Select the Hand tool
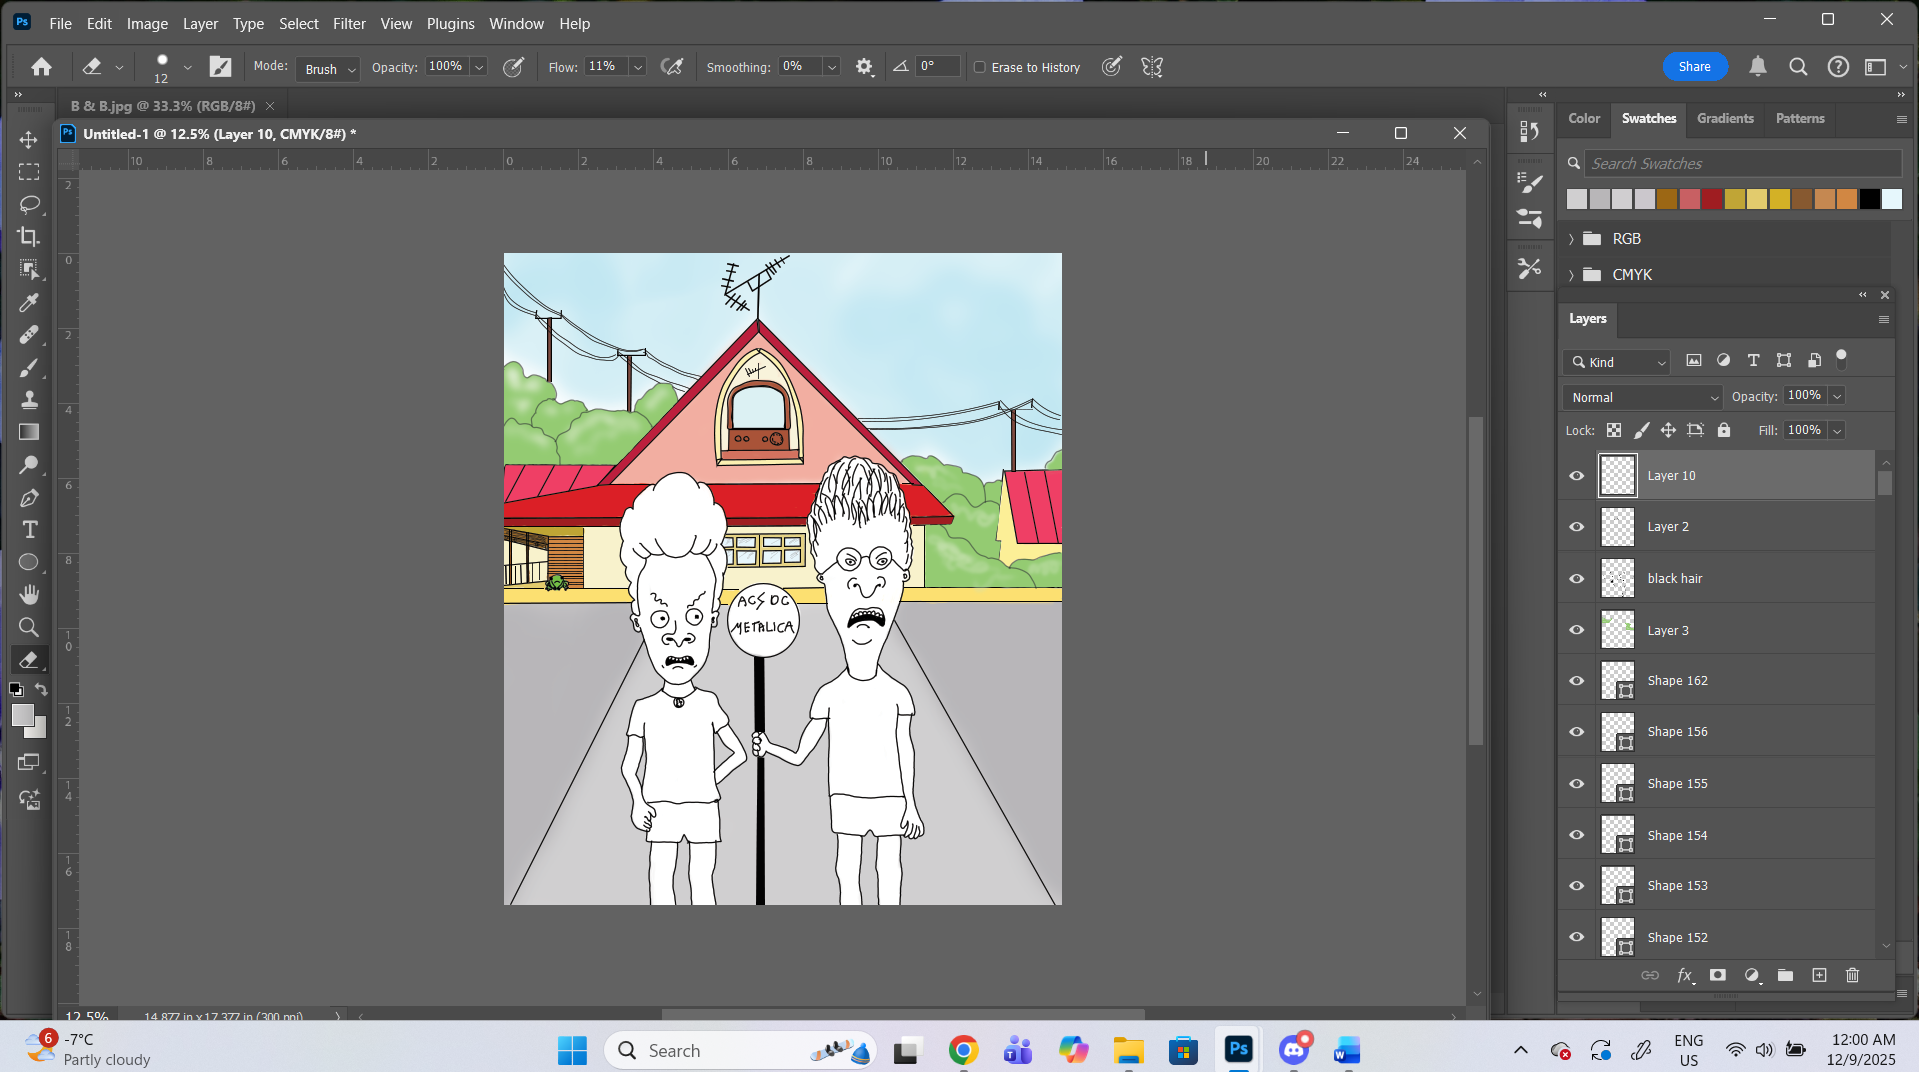The image size is (1919, 1072). tap(29, 594)
